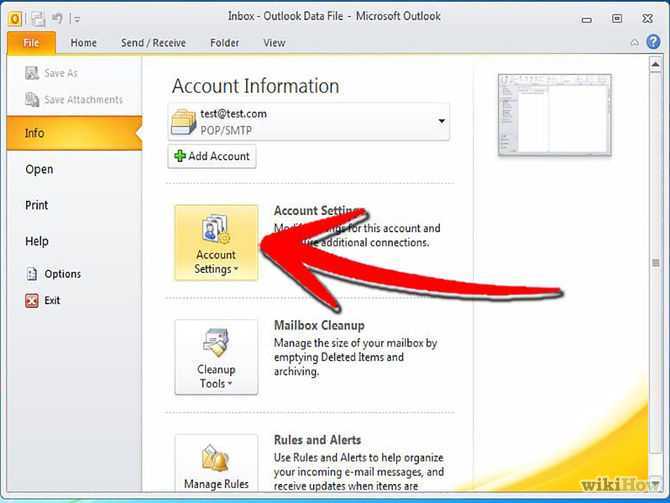Open Microsoft Outlook Help question mark icon
This screenshot has height=503, width=670.
tap(653, 42)
